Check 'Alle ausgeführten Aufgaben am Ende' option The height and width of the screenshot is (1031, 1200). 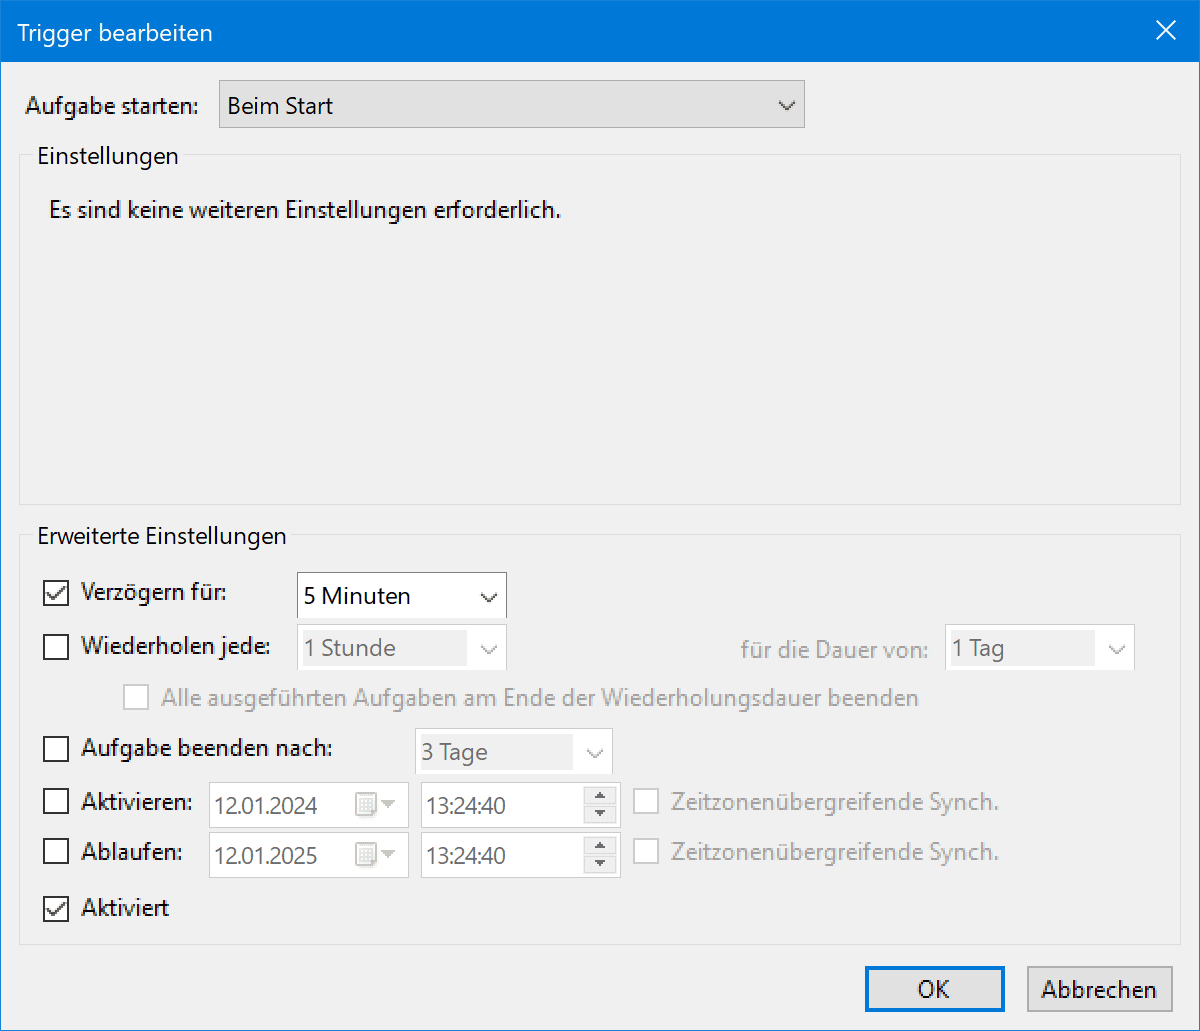tap(136, 697)
